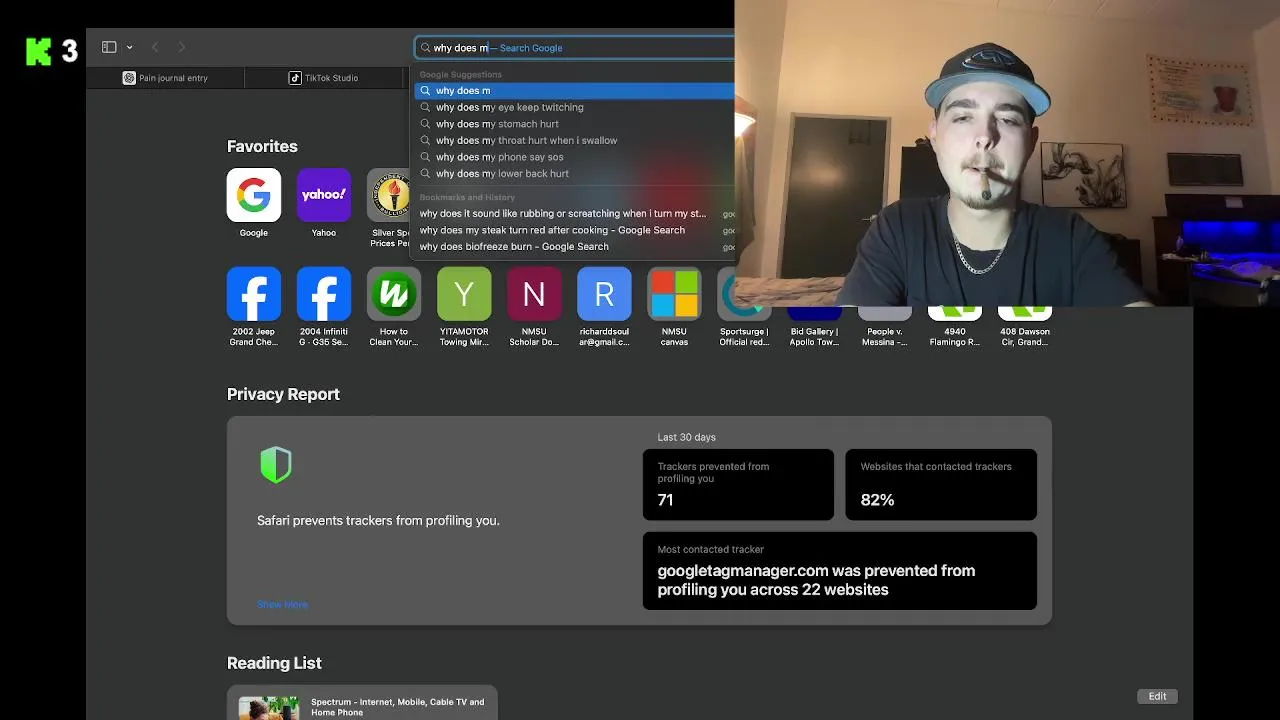Choose 'why does my phone say sos' suggestion
The width and height of the screenshot is (1280, 720).
point(575,157)
